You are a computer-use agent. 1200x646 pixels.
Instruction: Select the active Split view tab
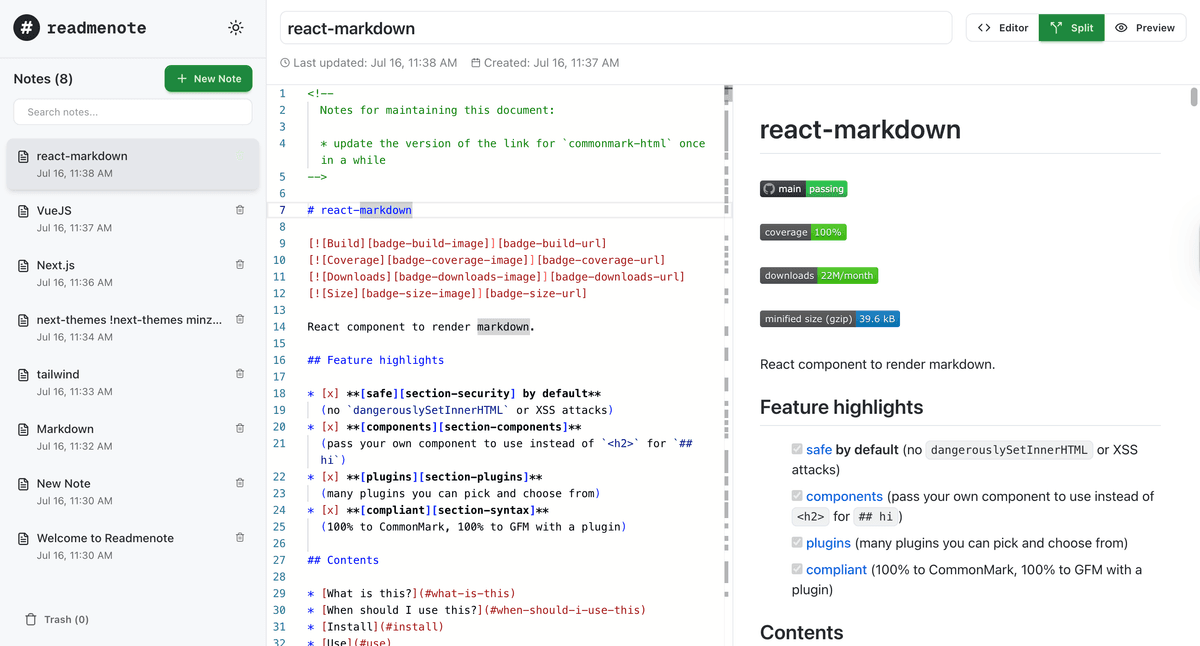[x=1071, y=27]
